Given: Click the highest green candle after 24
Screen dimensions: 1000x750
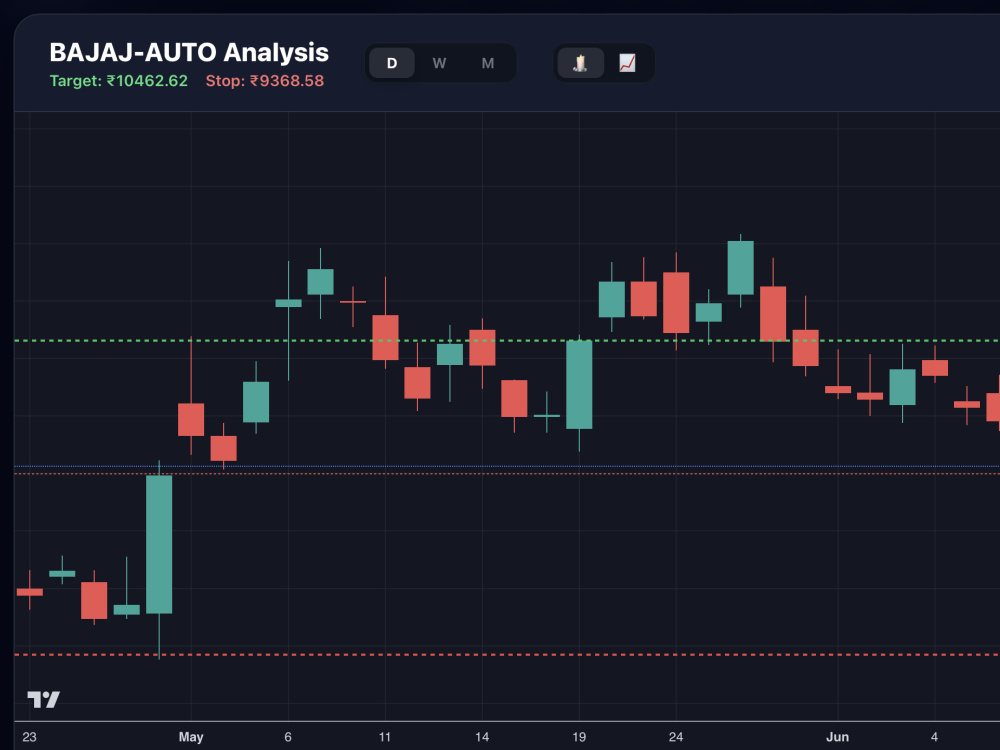Looking at the screenshot, I should pyautogui.click(x=740, y=268).
